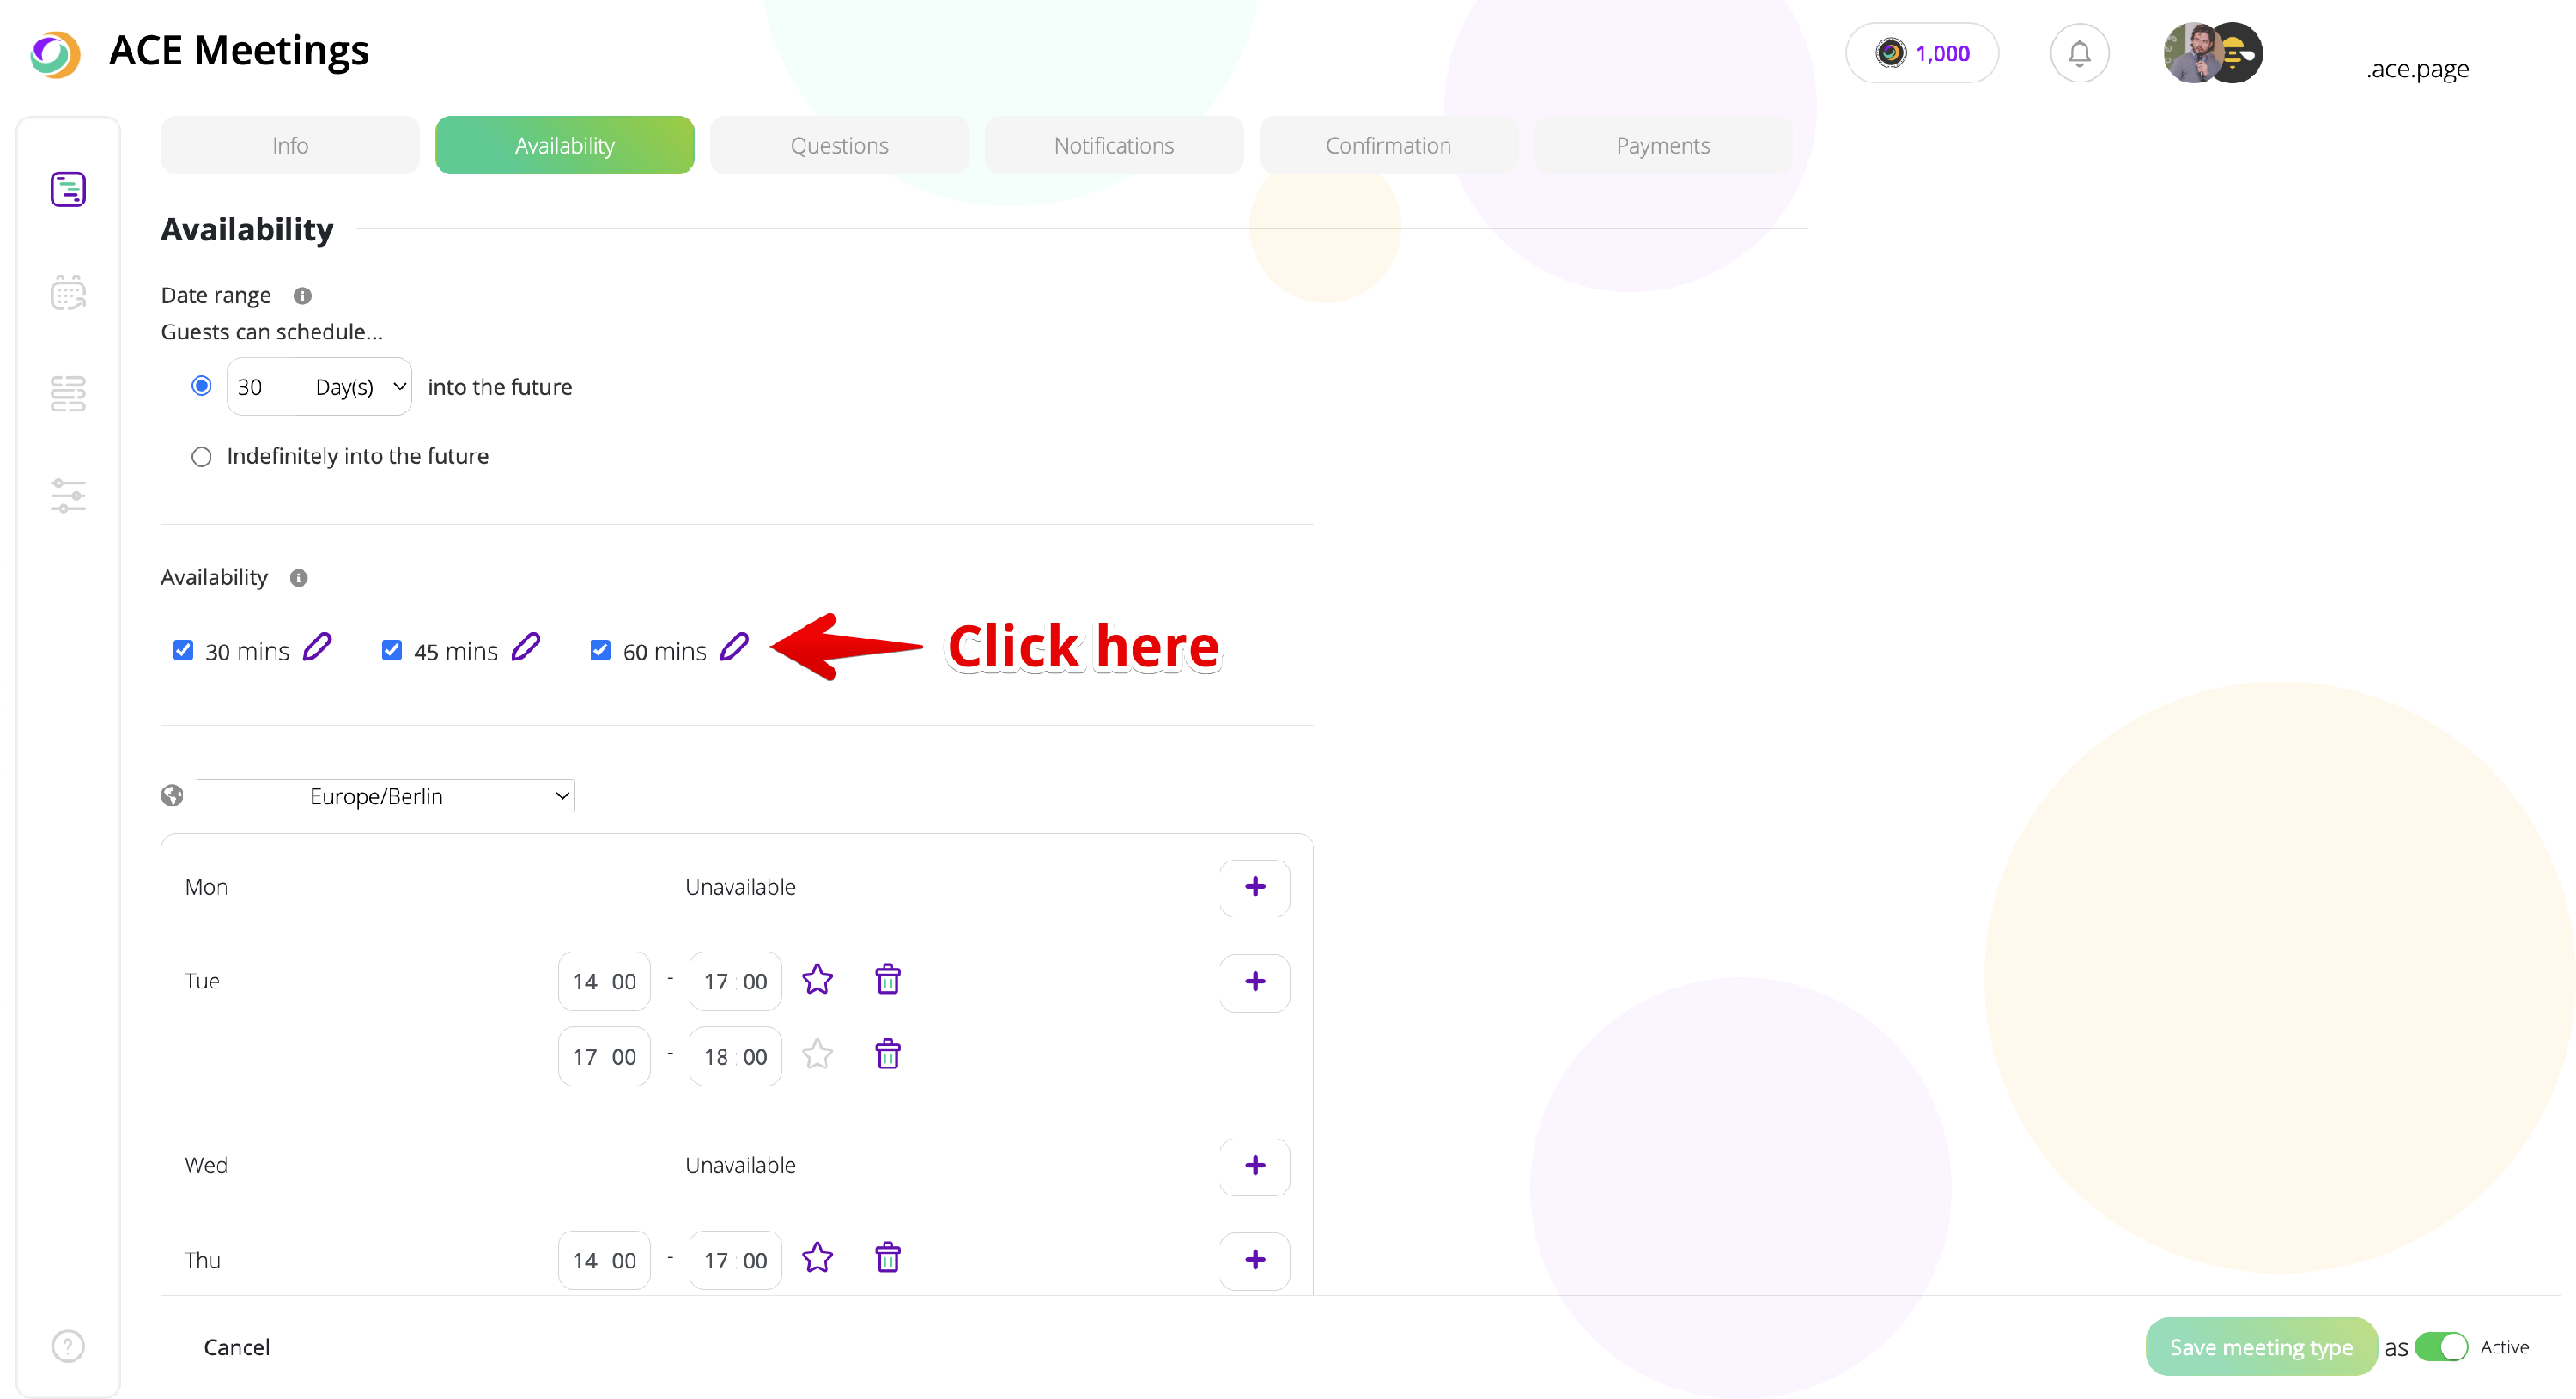Open the Day(s) unit dropdown
This screenshot has height=1399, width=2576.
pyautogui.click(x=354, y=387)
